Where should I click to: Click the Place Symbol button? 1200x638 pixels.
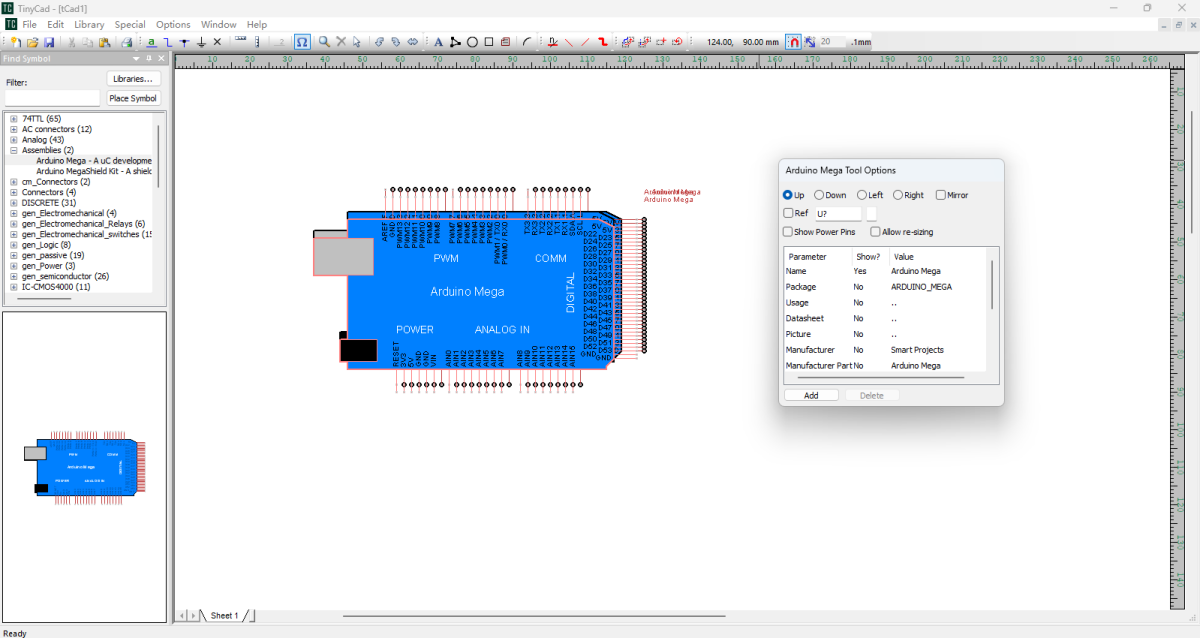click(133, 98)
